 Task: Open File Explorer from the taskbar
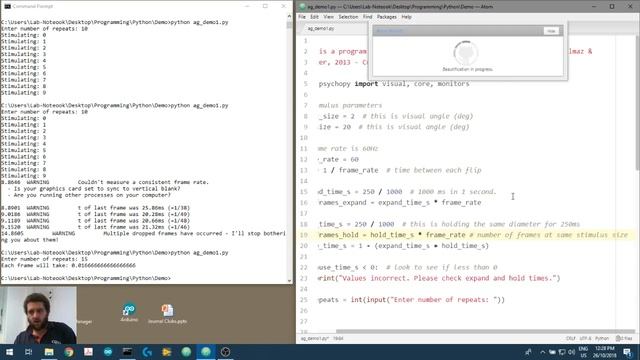[49, 352]
